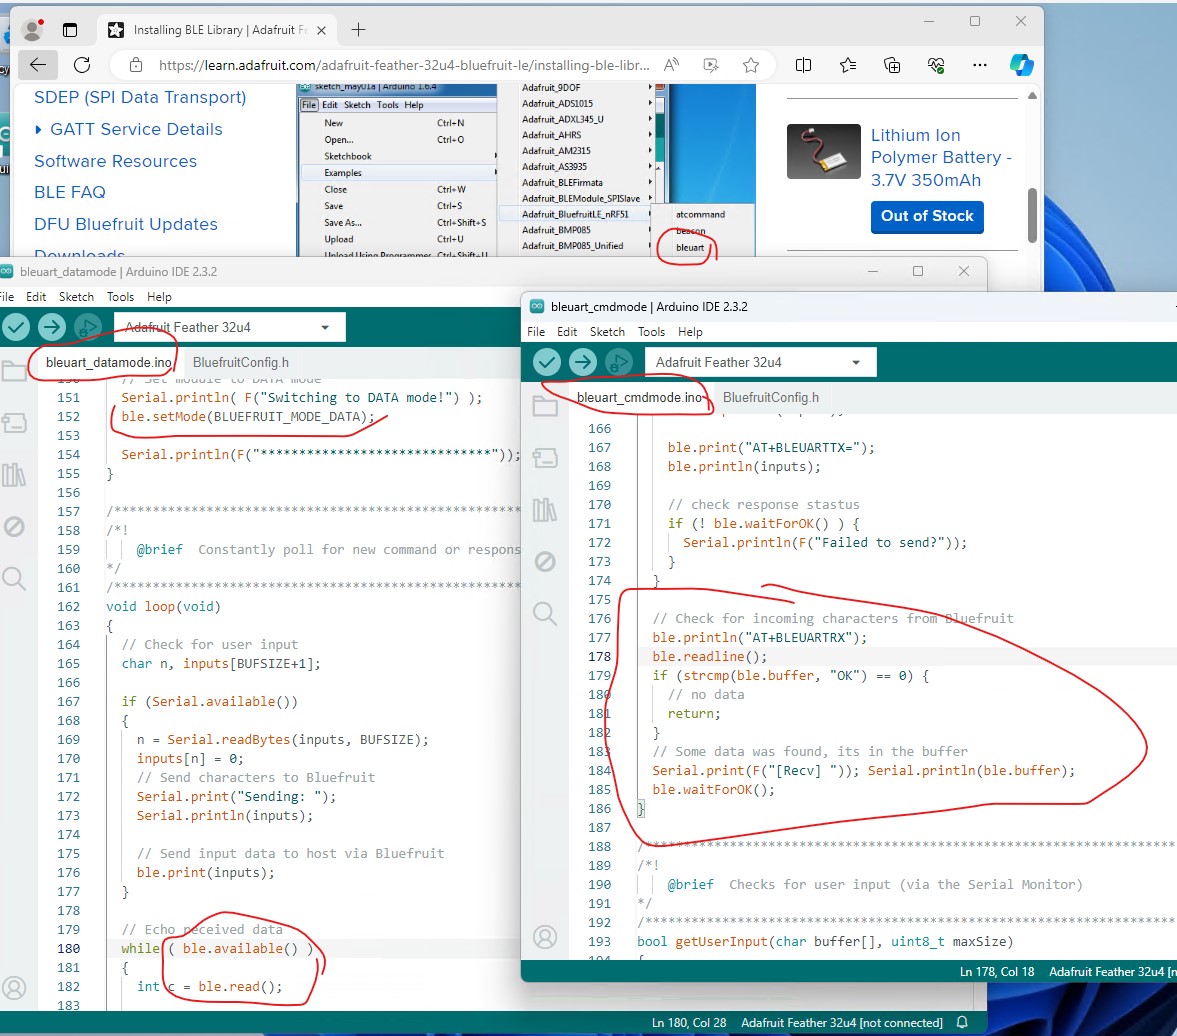1177x1036 pixels.
Task: Open Search icon in datamode sidebar
Action: tap(14, 579)
